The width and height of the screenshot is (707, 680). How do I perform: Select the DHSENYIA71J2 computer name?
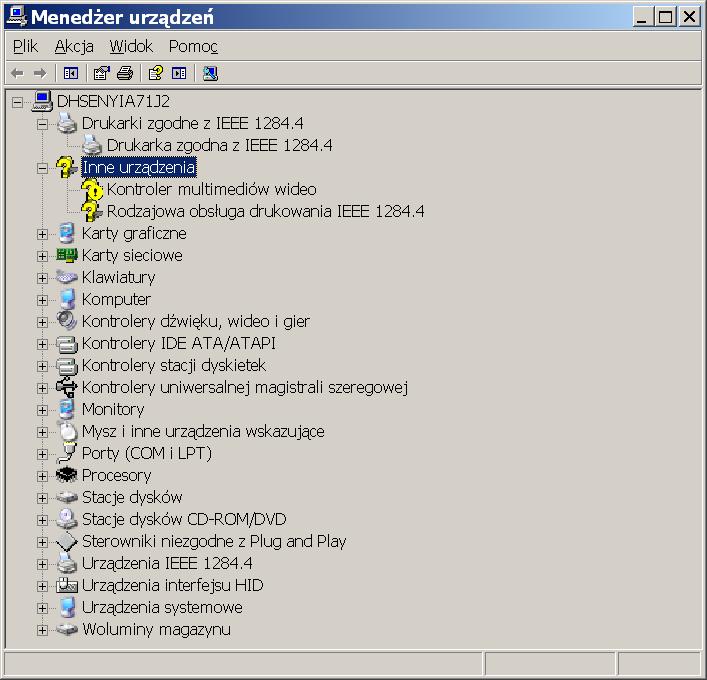click(113, 101)
